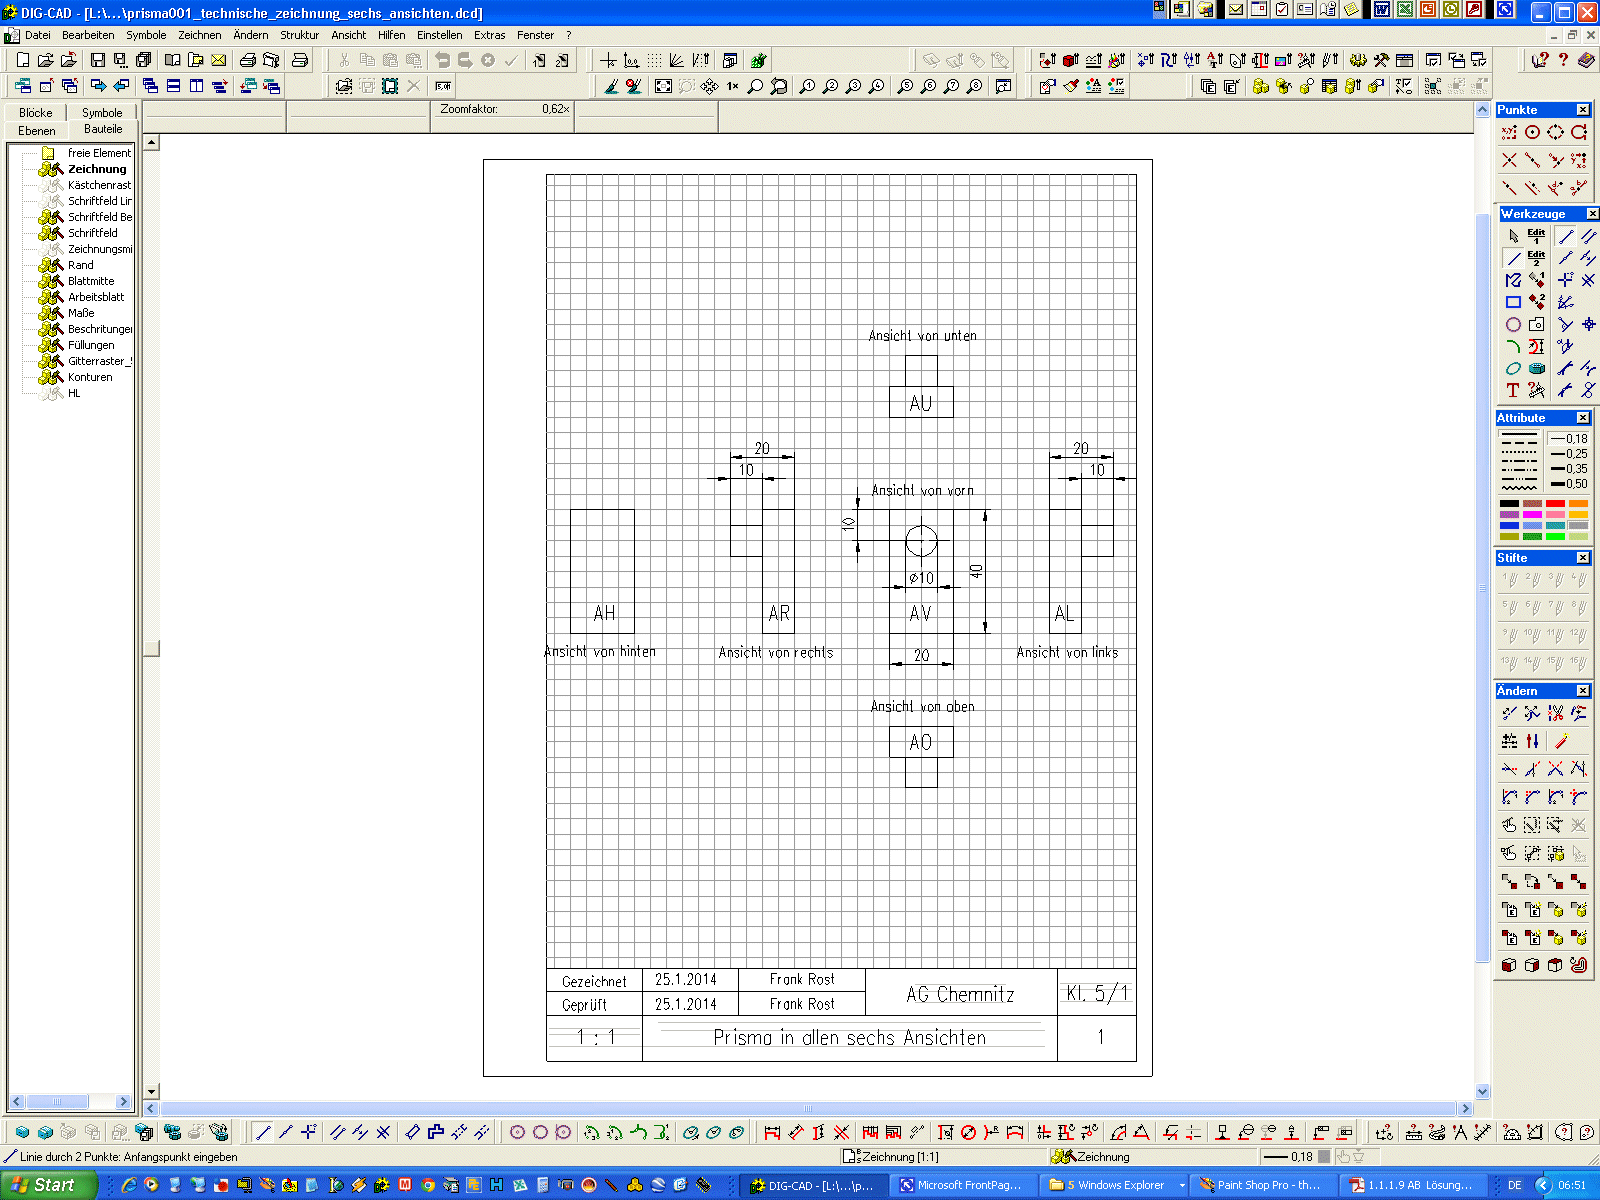Click the magnifier zoom window icon

(x=755, y=87)
